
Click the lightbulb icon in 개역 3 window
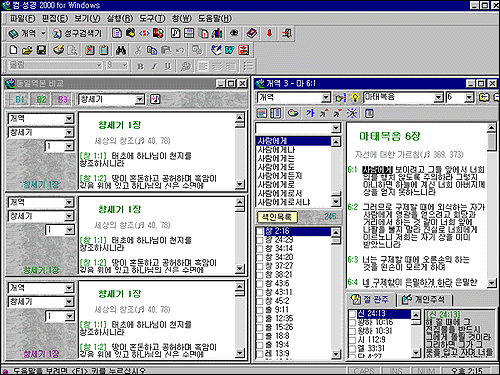pyautogui.click(x=355, y=97)
